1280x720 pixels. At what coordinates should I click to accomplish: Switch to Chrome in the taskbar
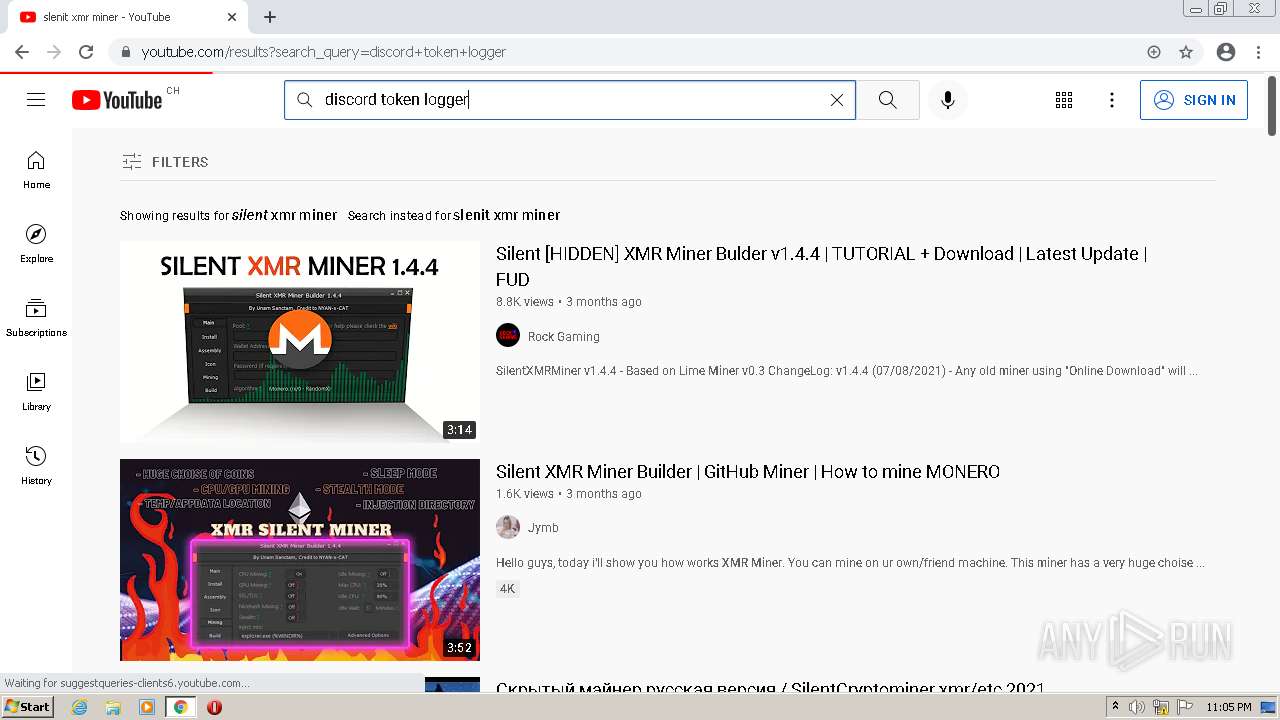point(180,707)
